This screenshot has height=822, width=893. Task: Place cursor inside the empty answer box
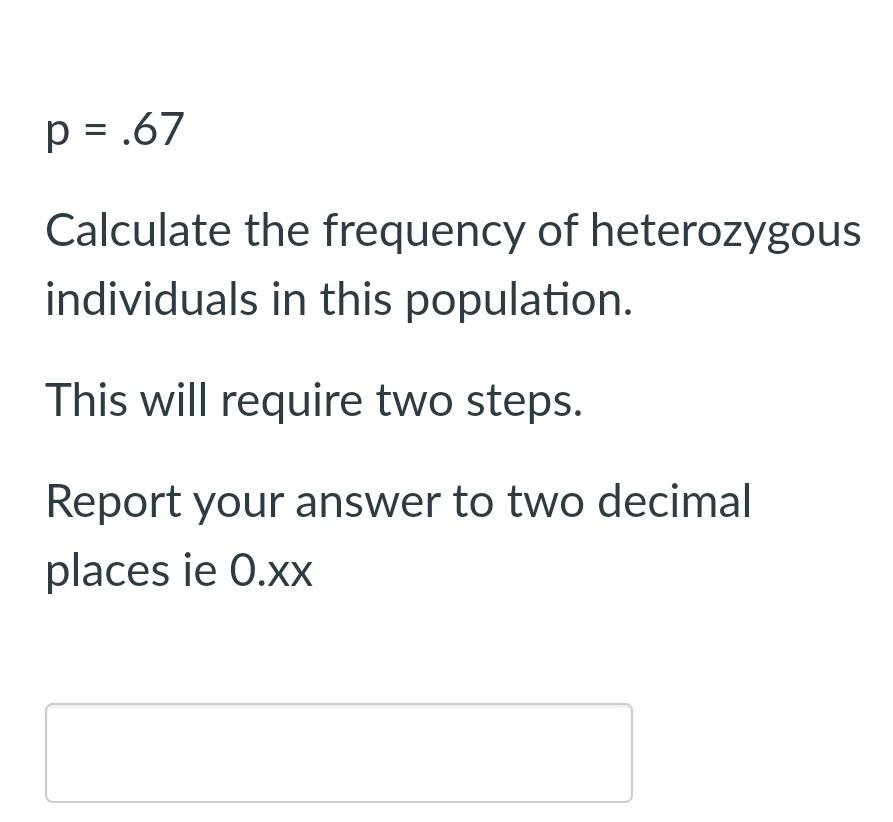coord(338,752)
